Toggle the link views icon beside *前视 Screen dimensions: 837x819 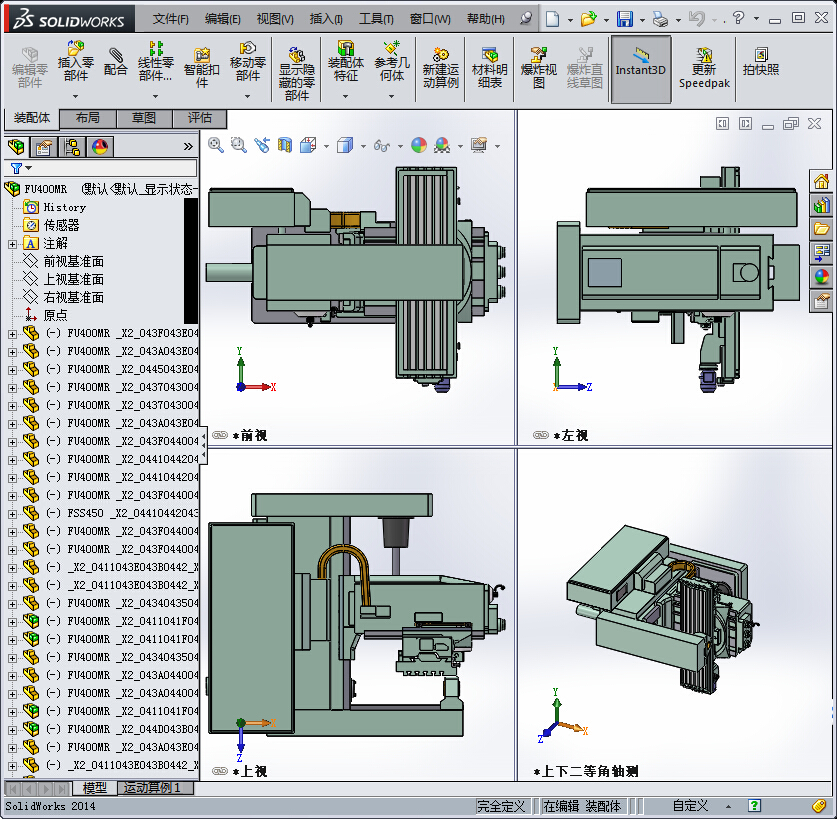pyautogui.click(x=219, y=436)
